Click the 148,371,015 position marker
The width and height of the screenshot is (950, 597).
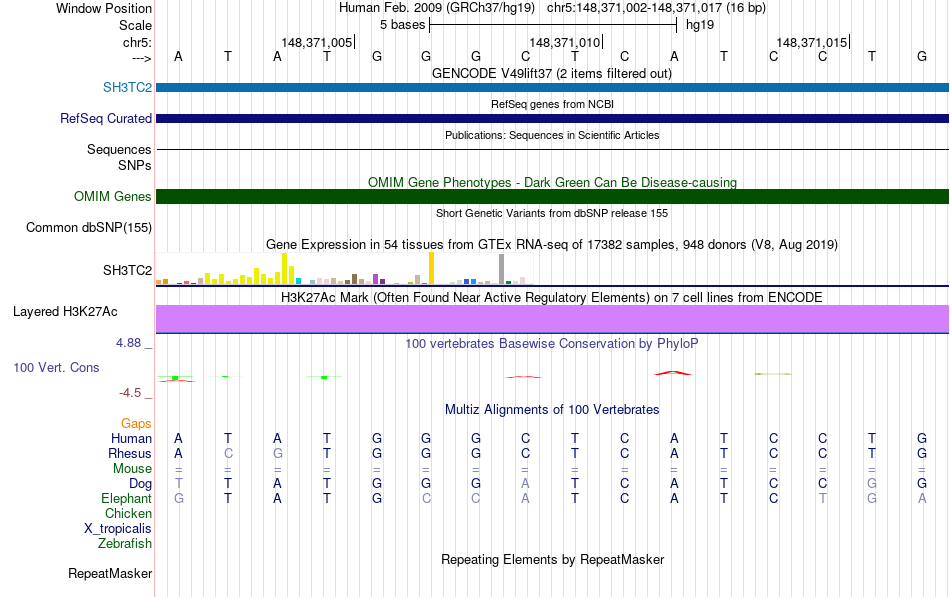point(812,42)
